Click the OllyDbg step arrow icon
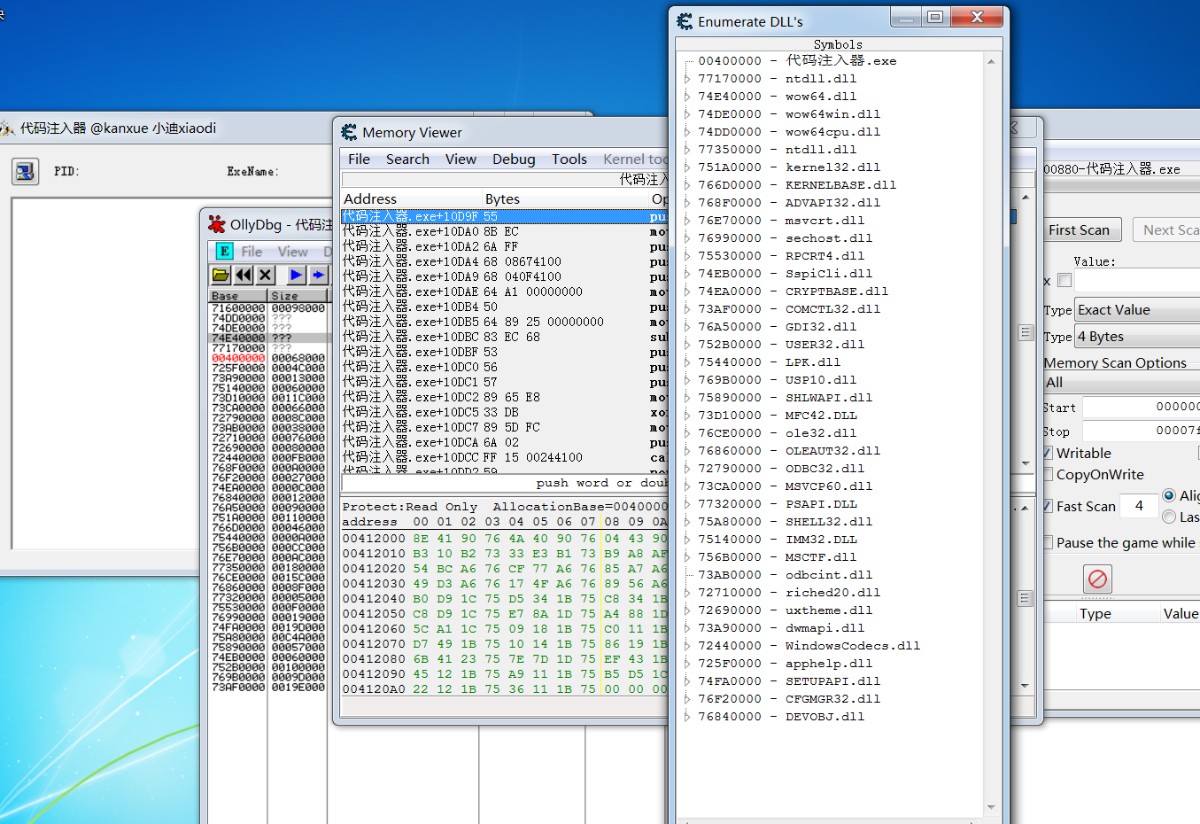 click(x=318, y=275)
